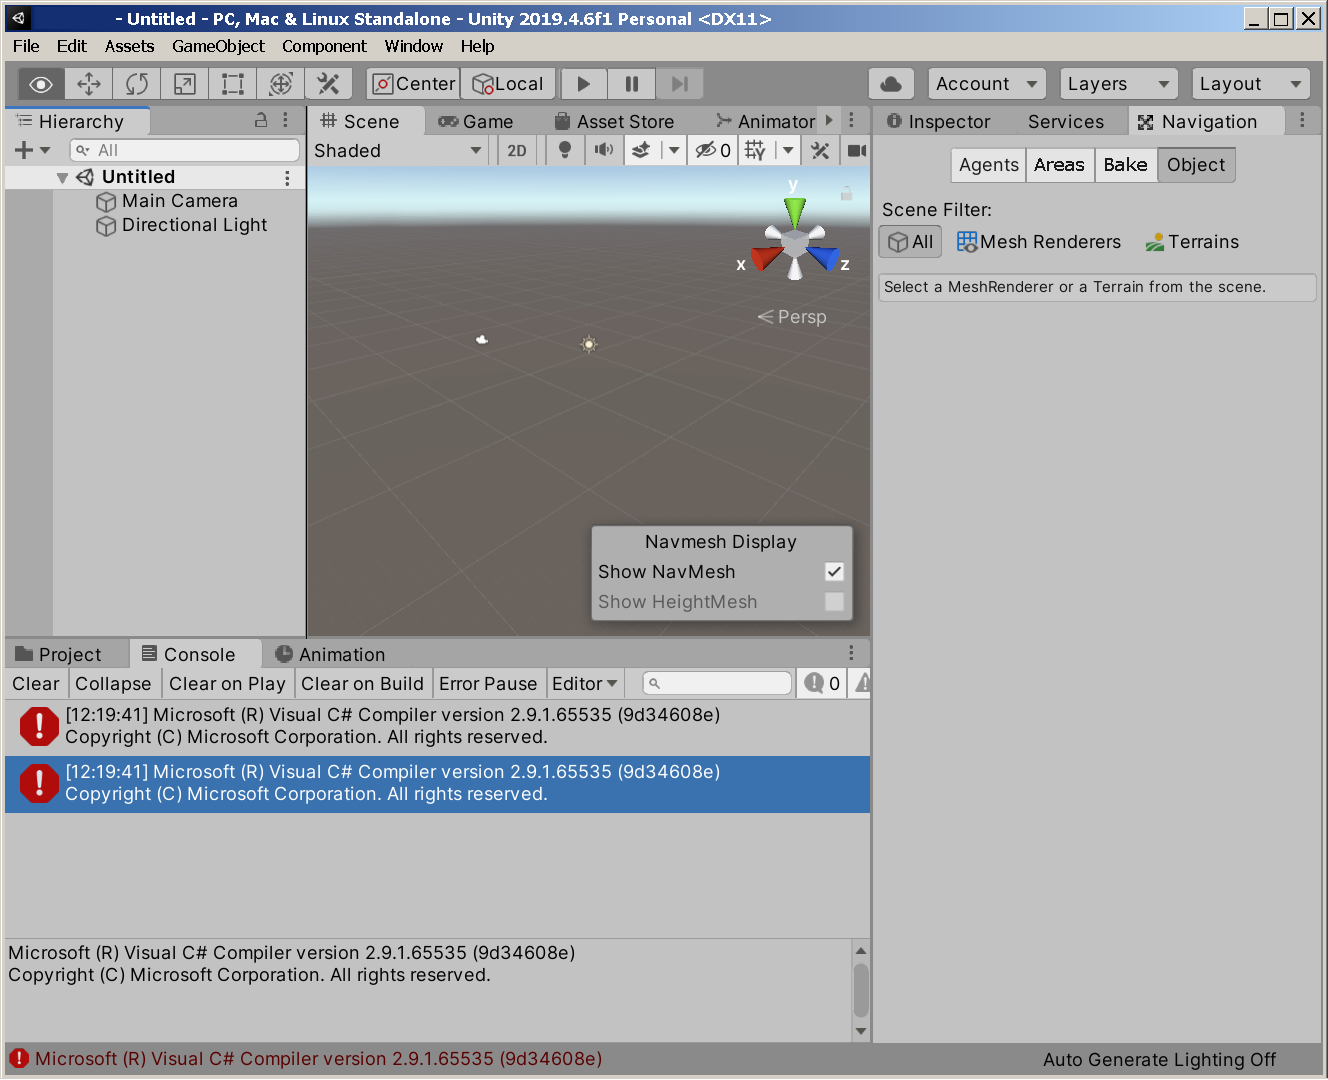Open the Hierarchy panel options menu
The image size is (1328, 1080).
(286, 120)
